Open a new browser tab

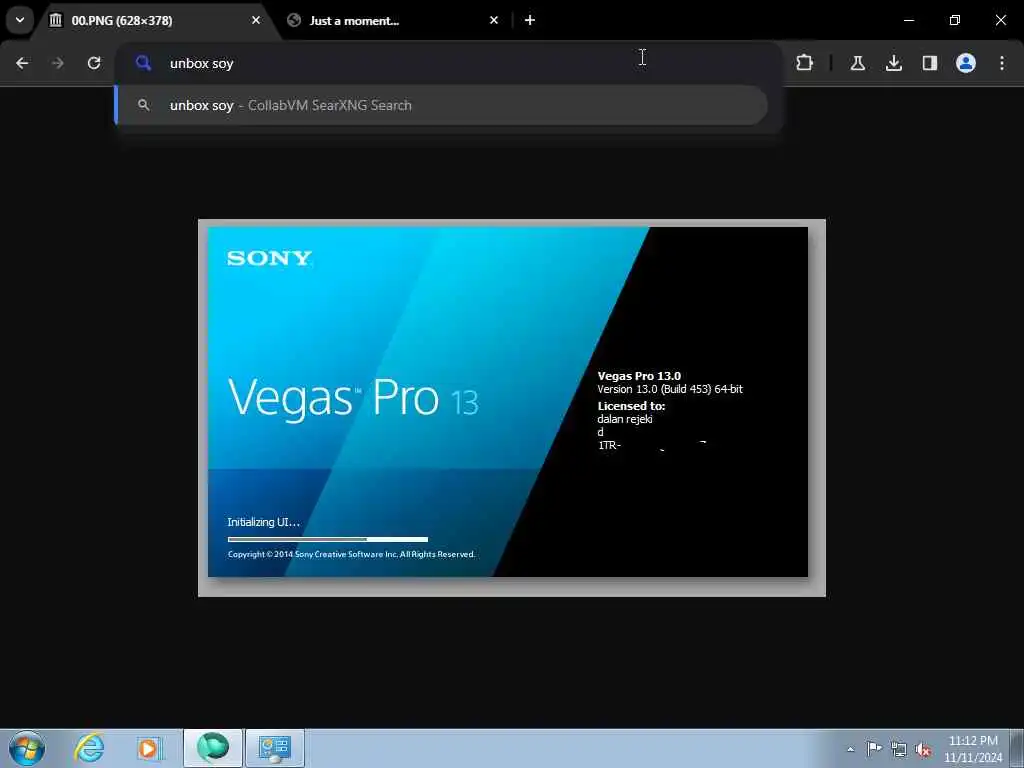point(530,20)
